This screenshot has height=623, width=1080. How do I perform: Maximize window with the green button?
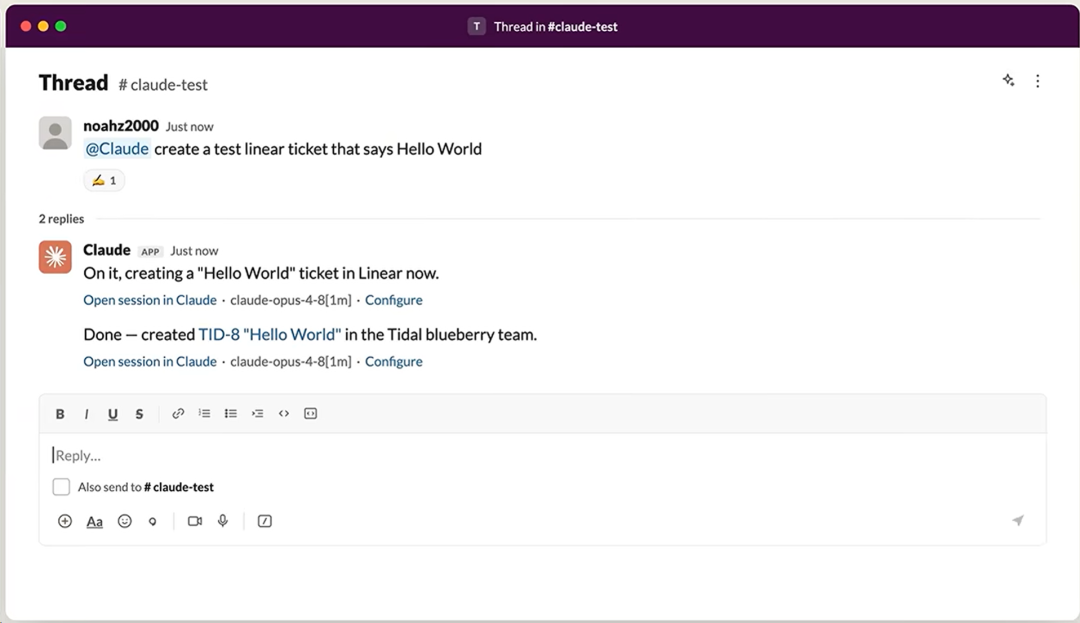pyautogui.click(x=61, y=26)
